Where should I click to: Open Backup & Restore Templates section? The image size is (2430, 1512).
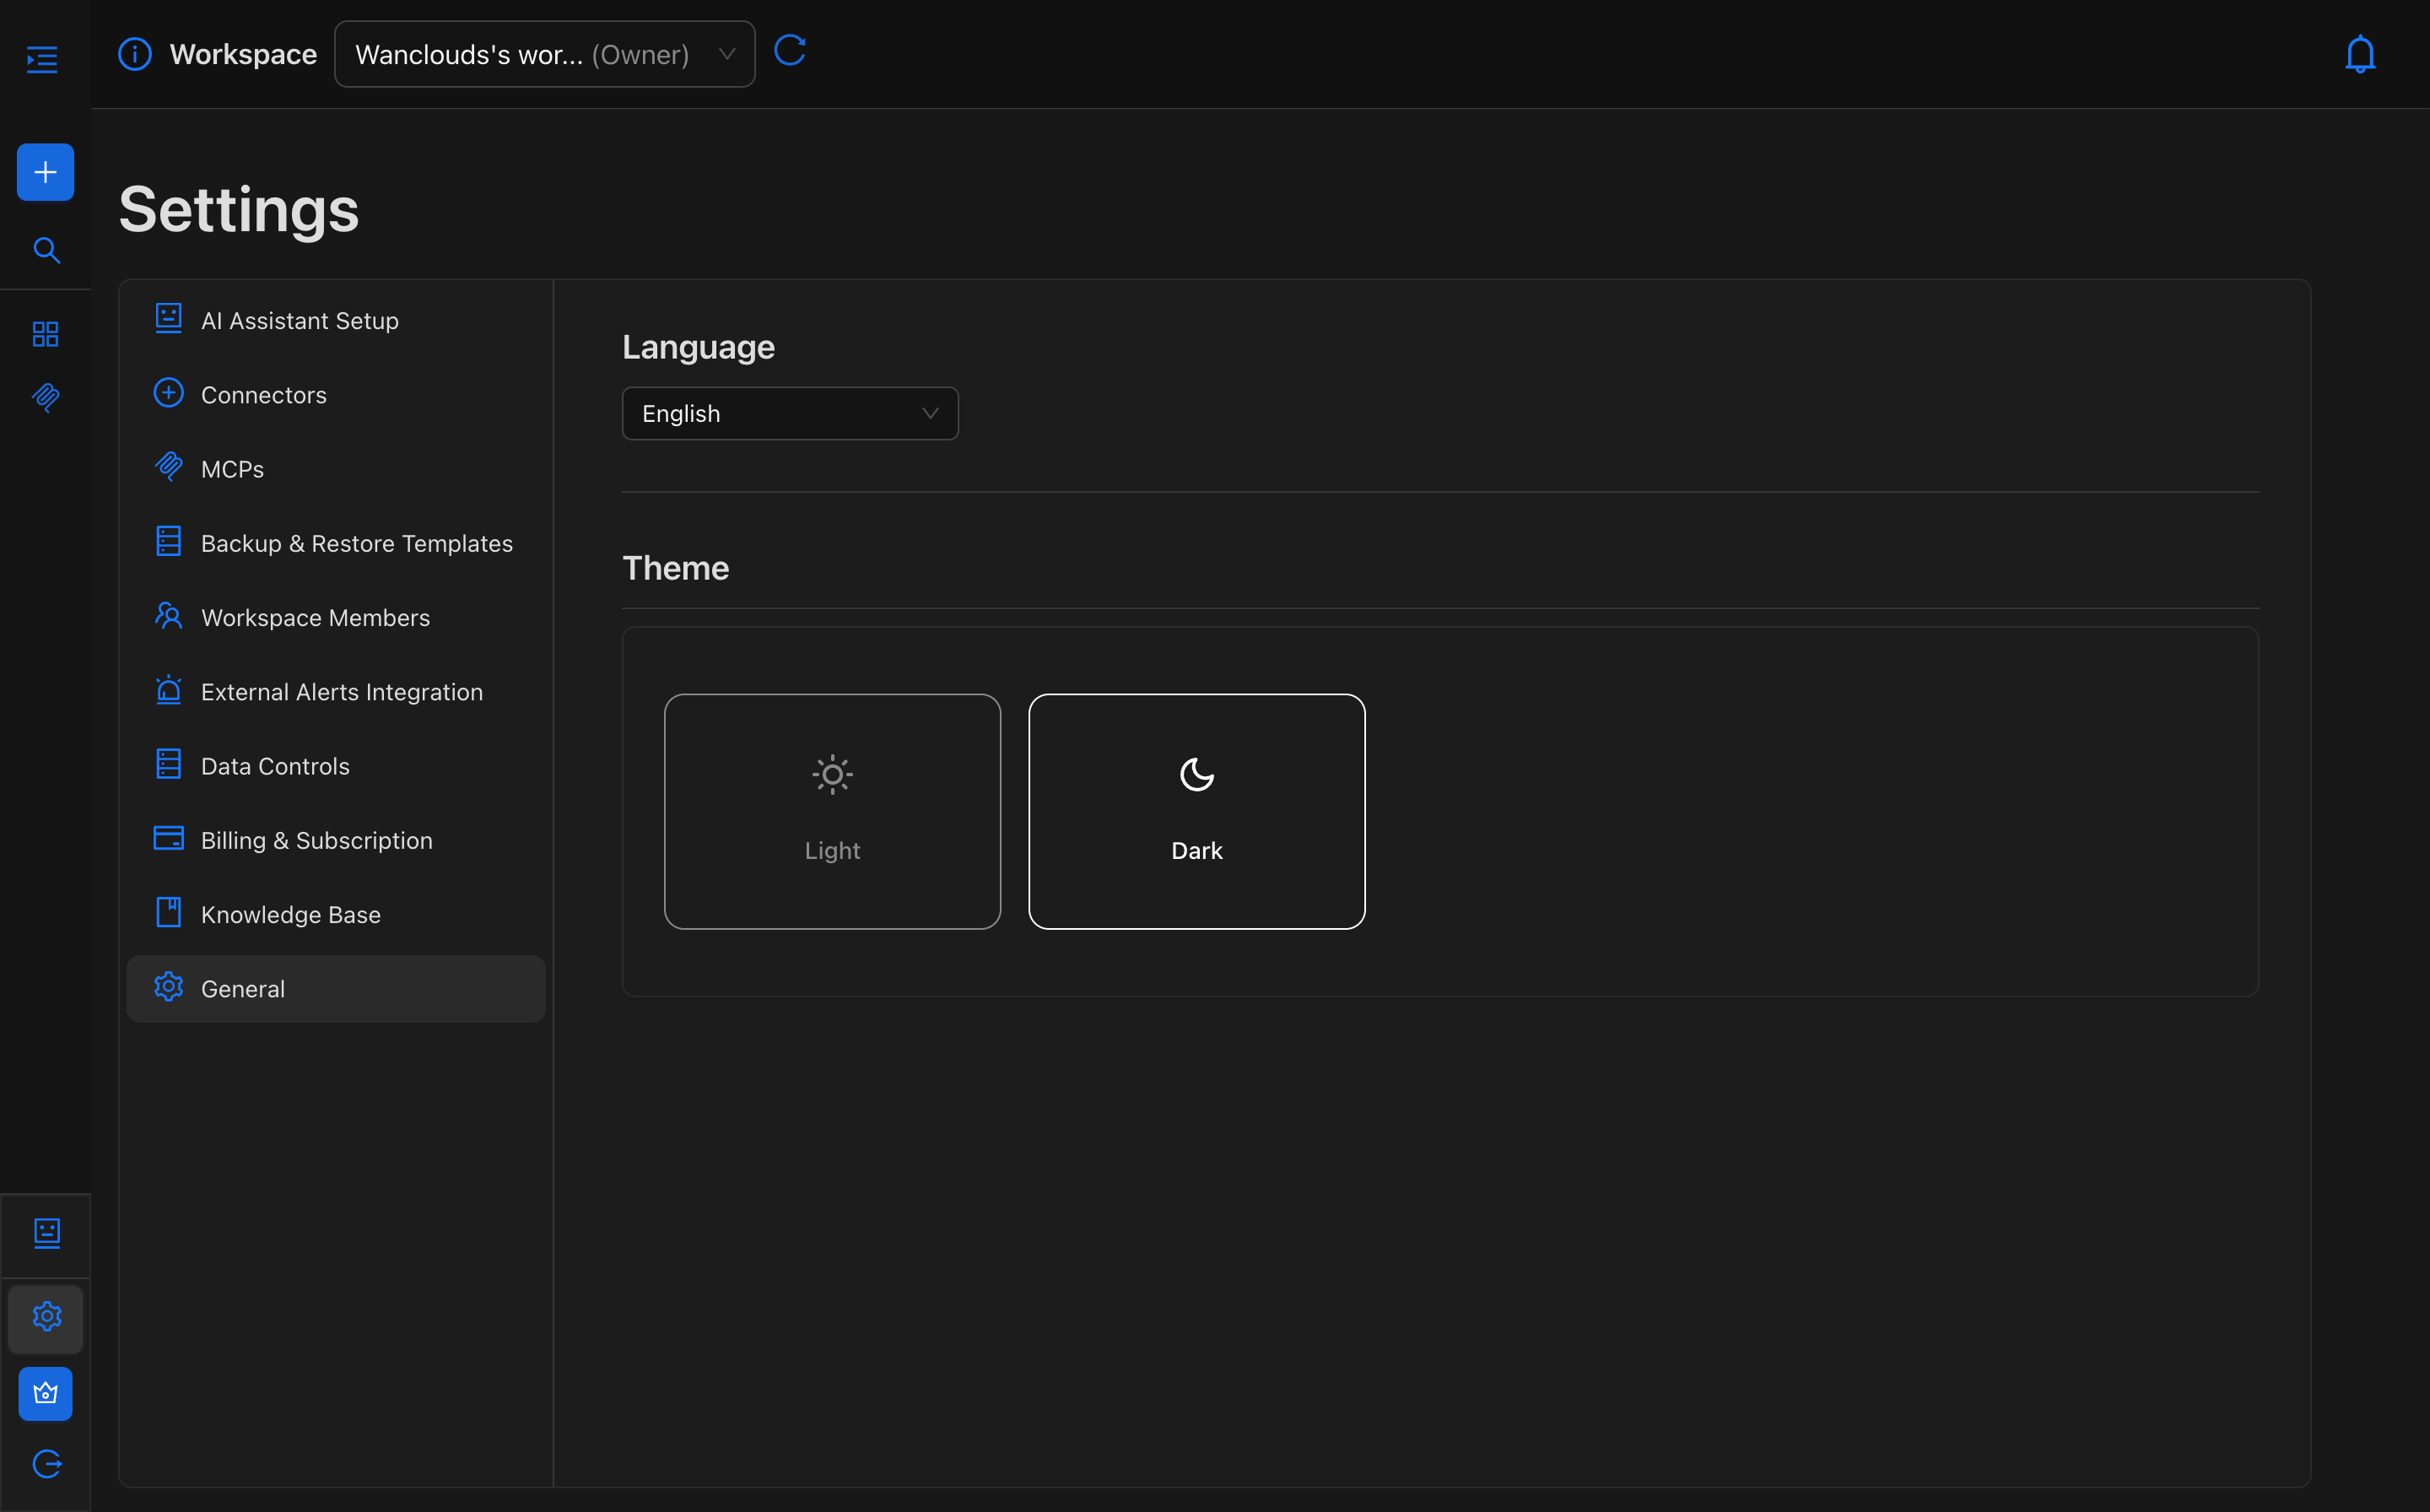tap(356, 543)
